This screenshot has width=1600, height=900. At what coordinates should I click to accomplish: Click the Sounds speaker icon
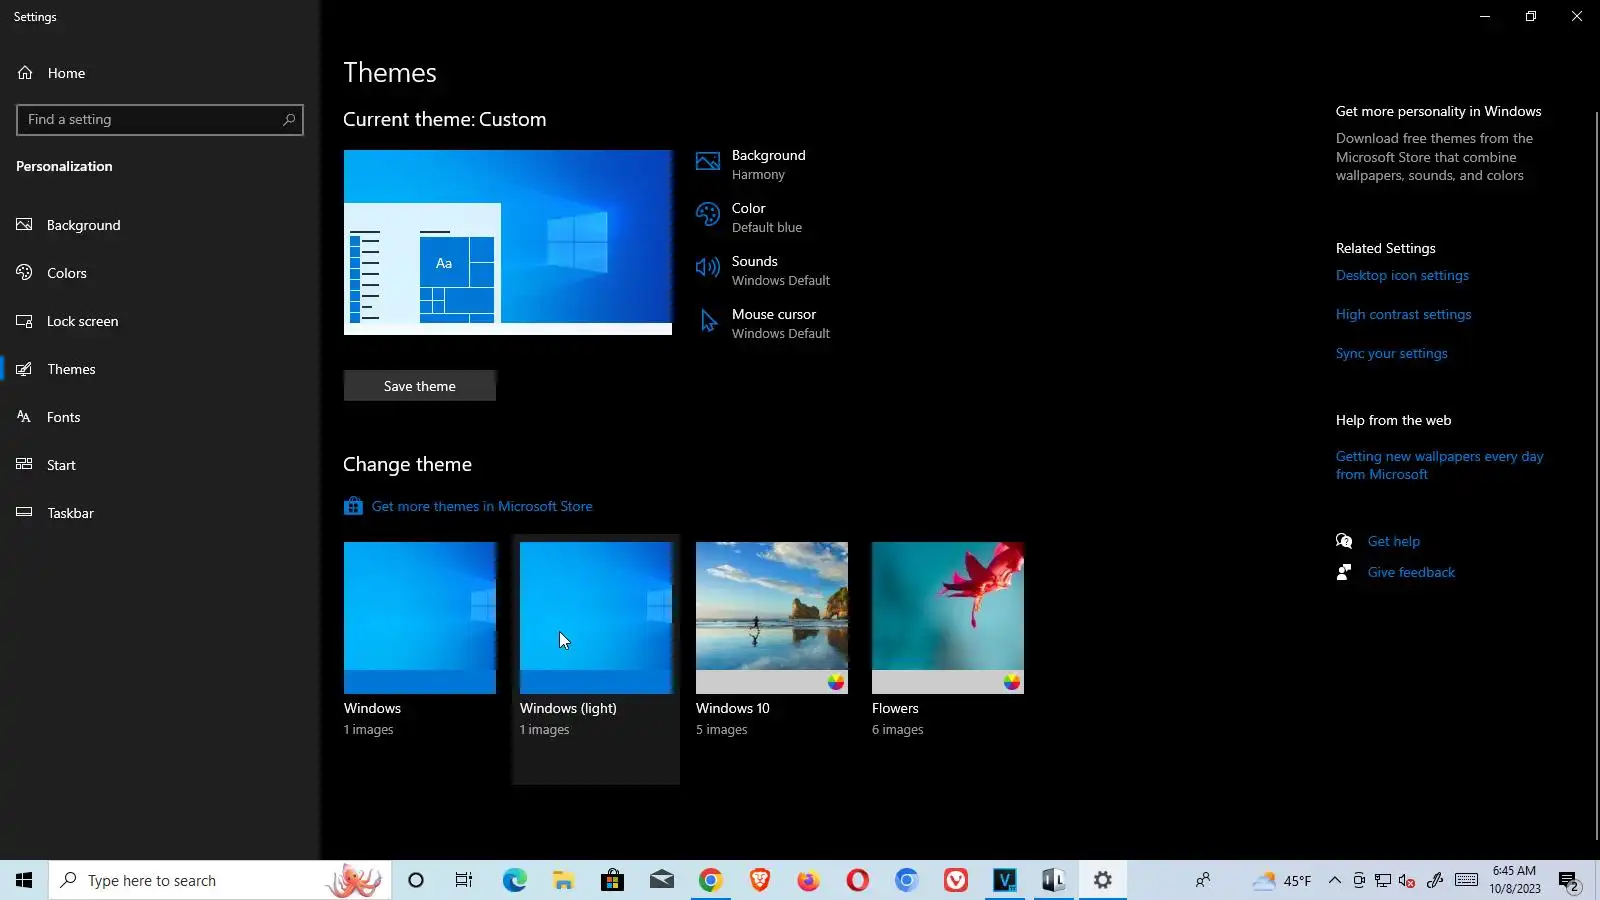708,267
